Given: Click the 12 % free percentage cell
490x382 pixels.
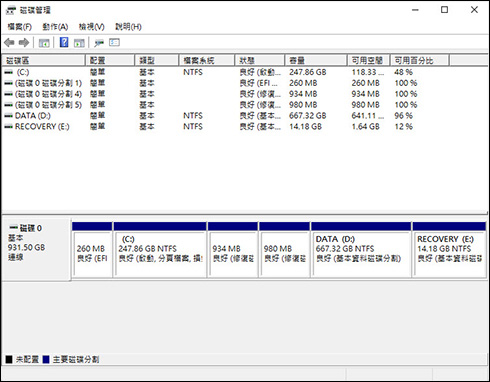Looking at the screenshot, I should coord(404,127).
